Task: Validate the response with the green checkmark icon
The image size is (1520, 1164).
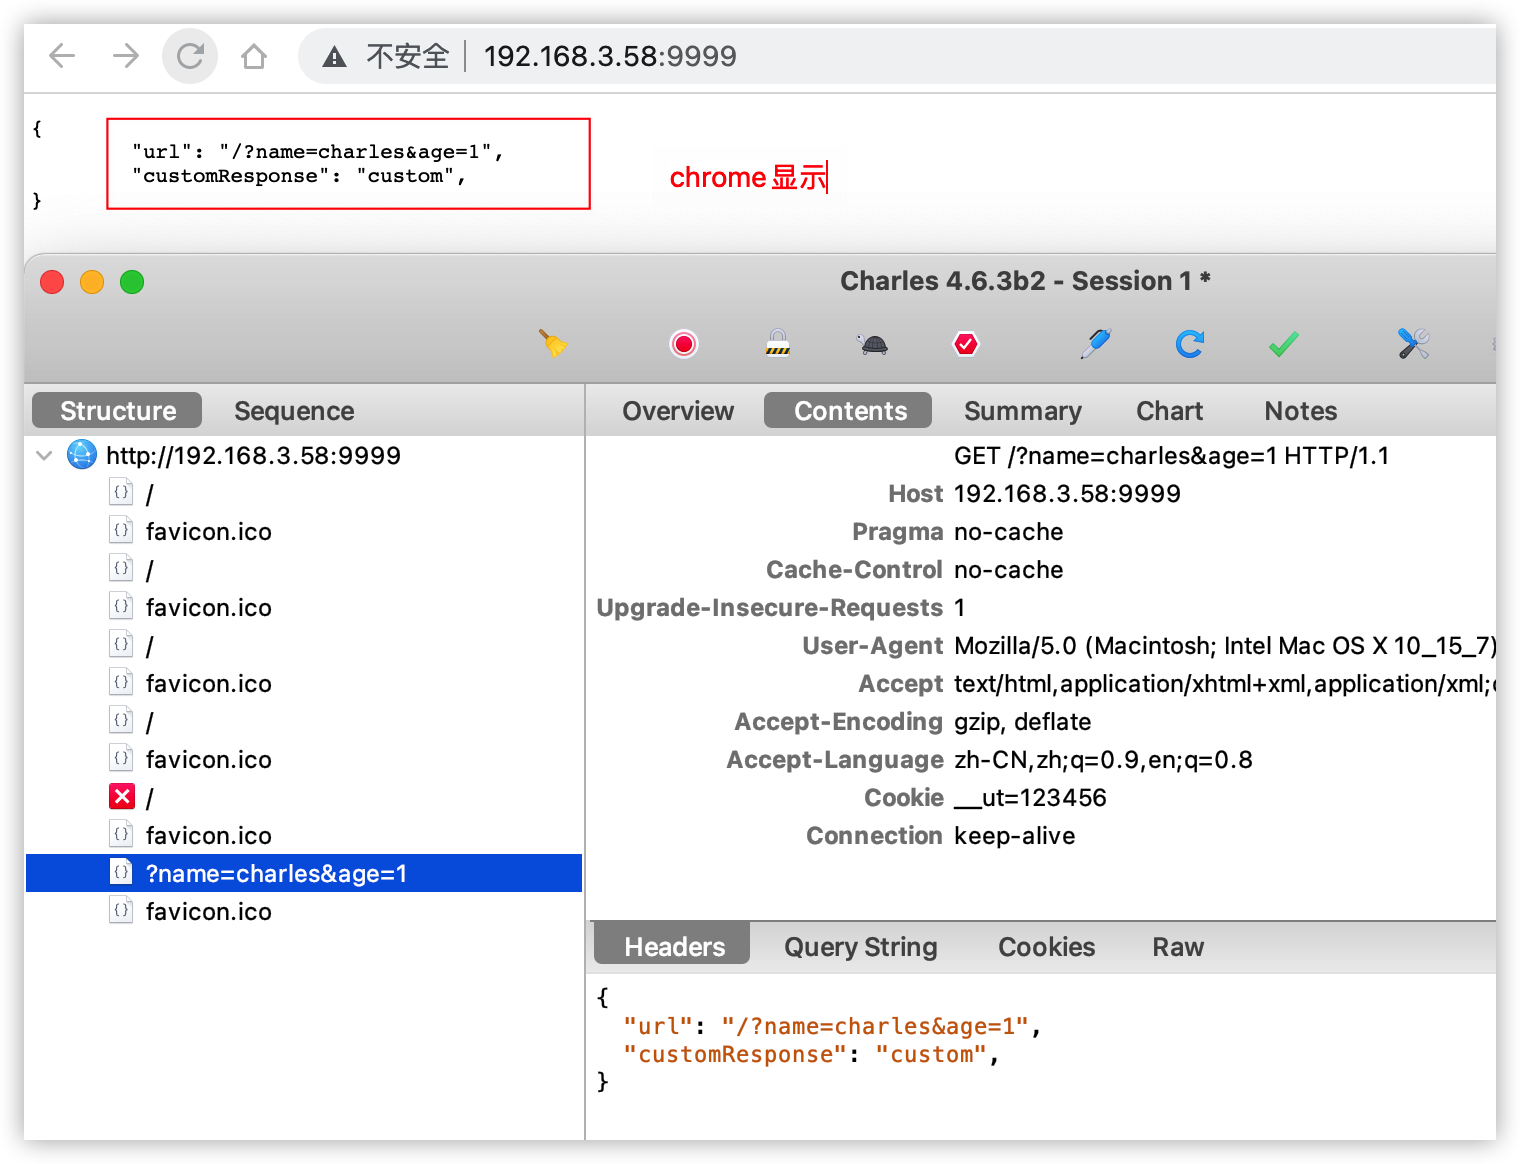Action: [x=1283, y=344]
